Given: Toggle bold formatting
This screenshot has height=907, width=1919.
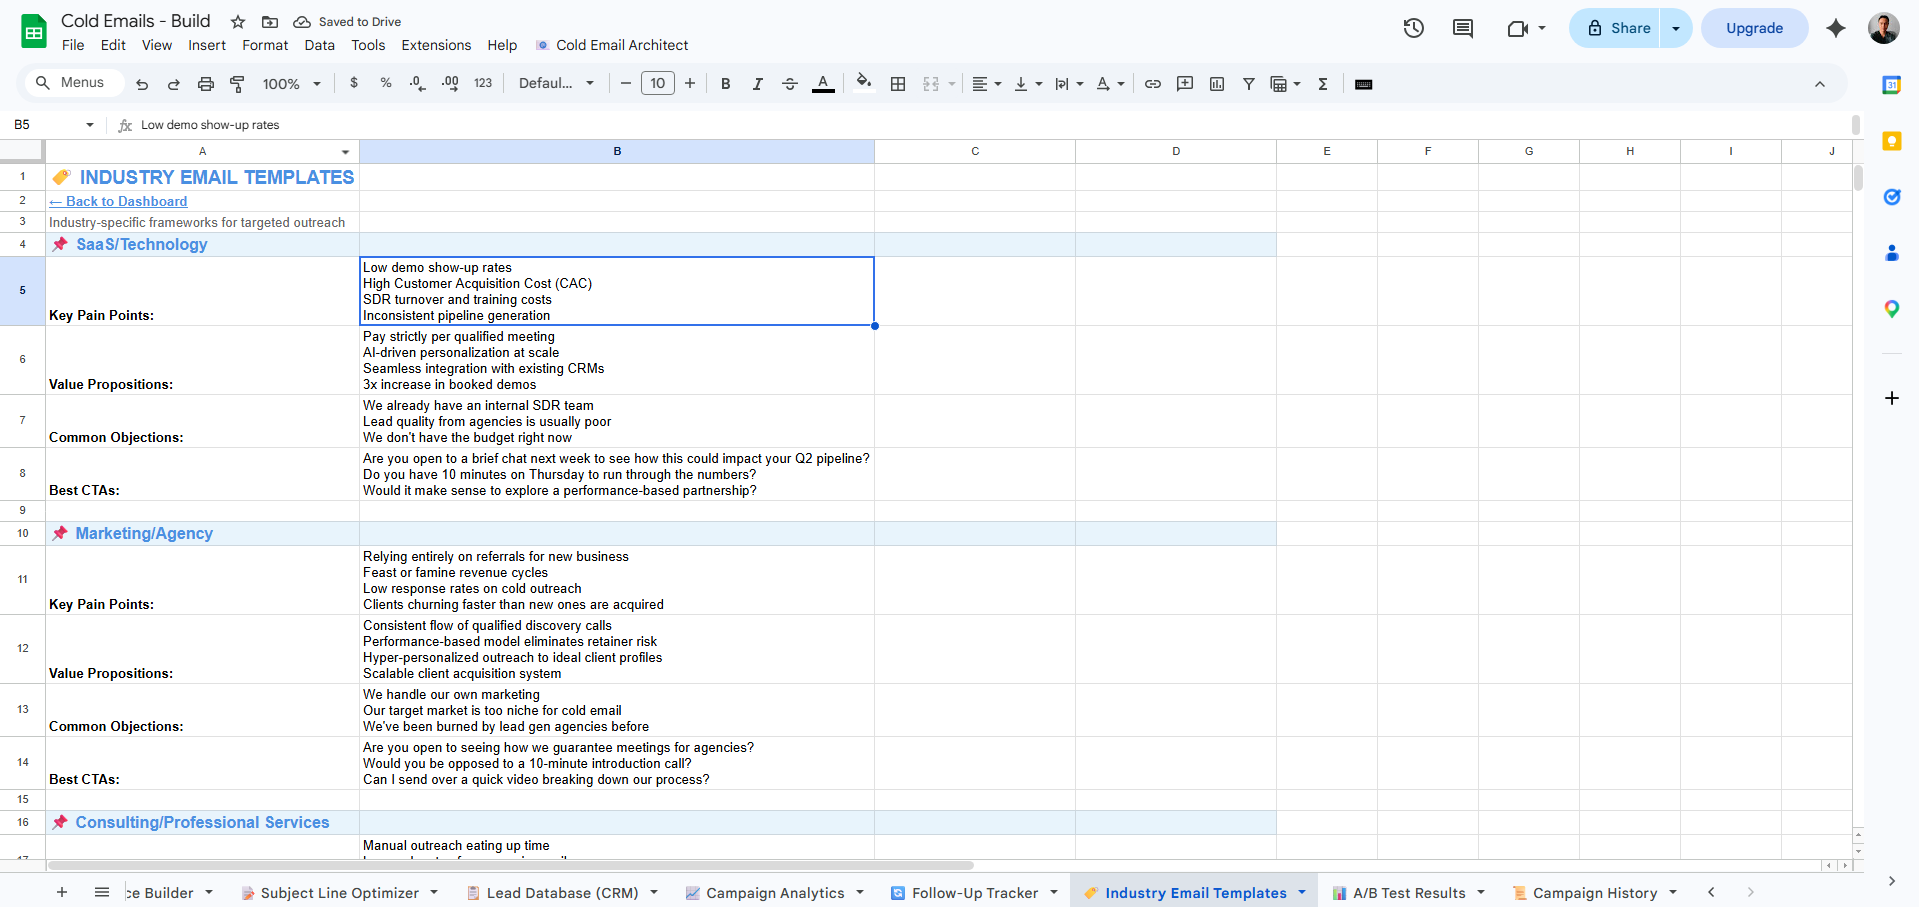Looking at the screenshot, I should click(x=726, y=84).
